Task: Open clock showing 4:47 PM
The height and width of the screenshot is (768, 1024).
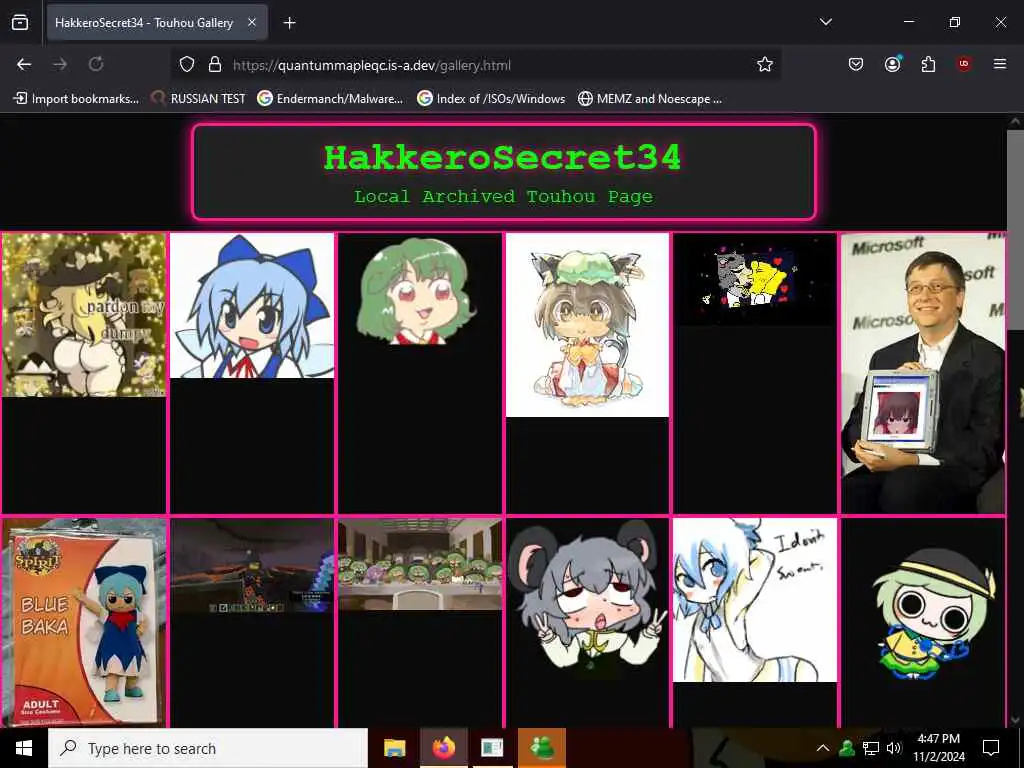Action: click(938, 748)
